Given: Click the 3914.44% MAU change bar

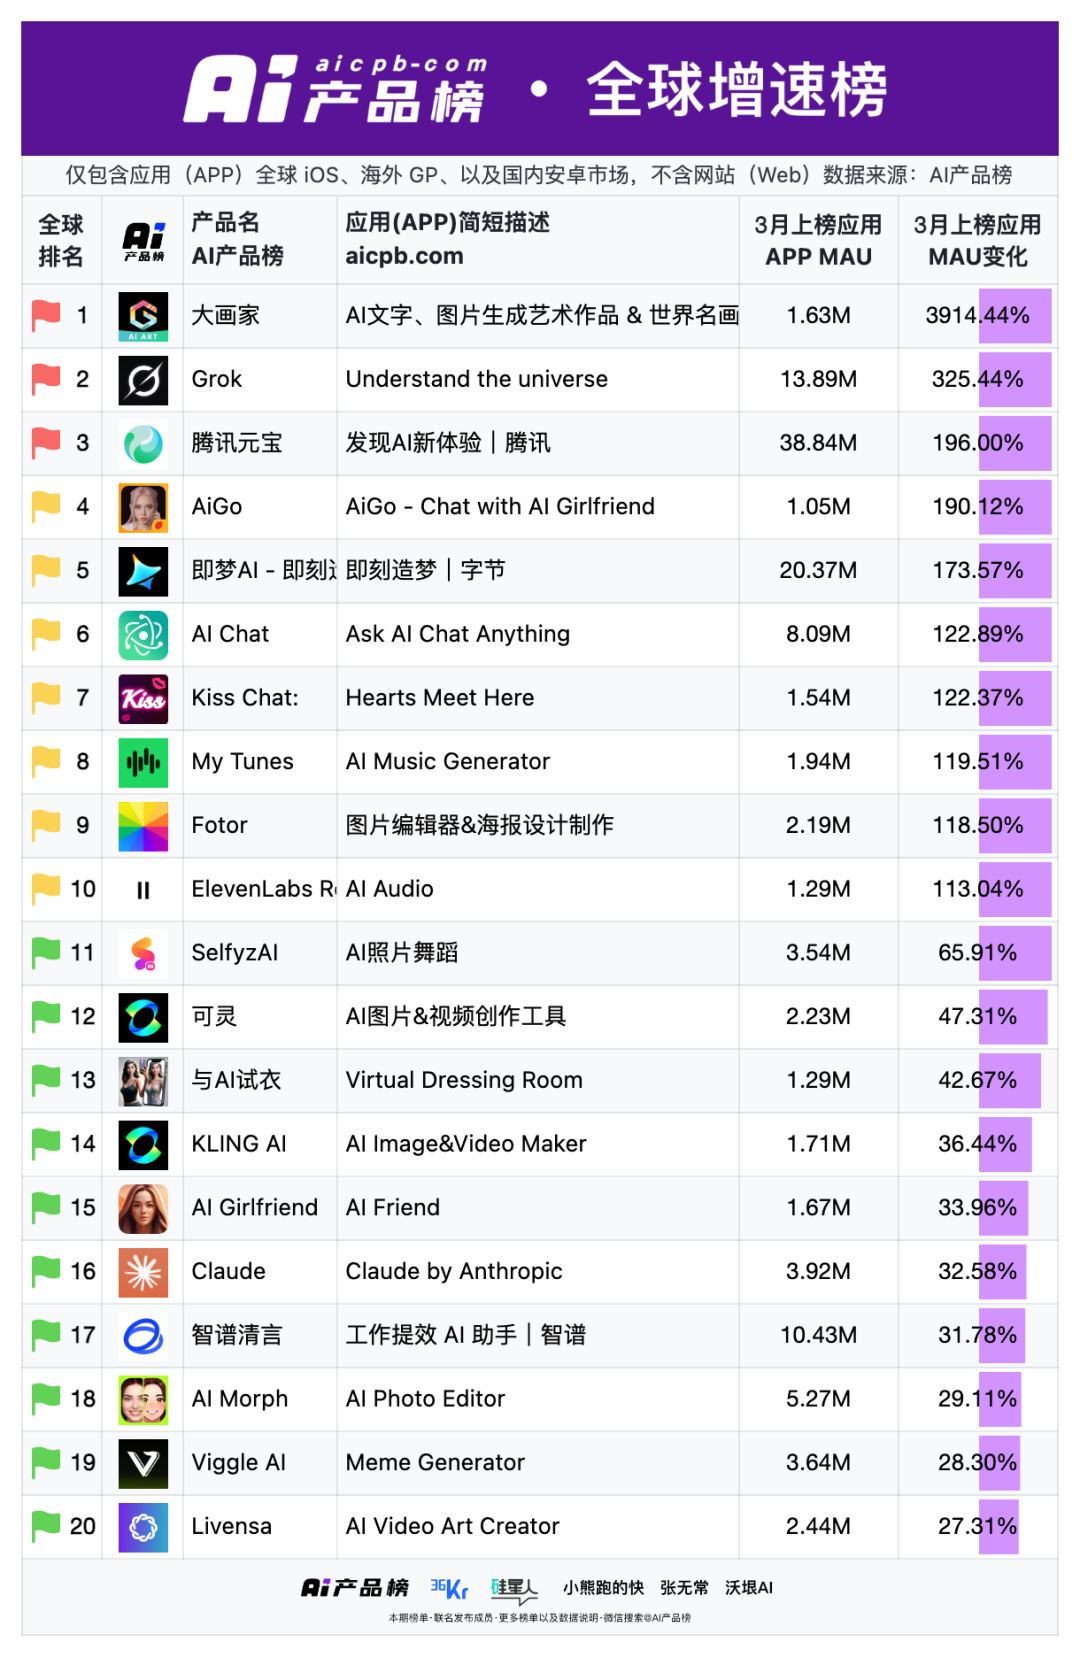Looking at the screenshot, I should [x=1014, y=316].
